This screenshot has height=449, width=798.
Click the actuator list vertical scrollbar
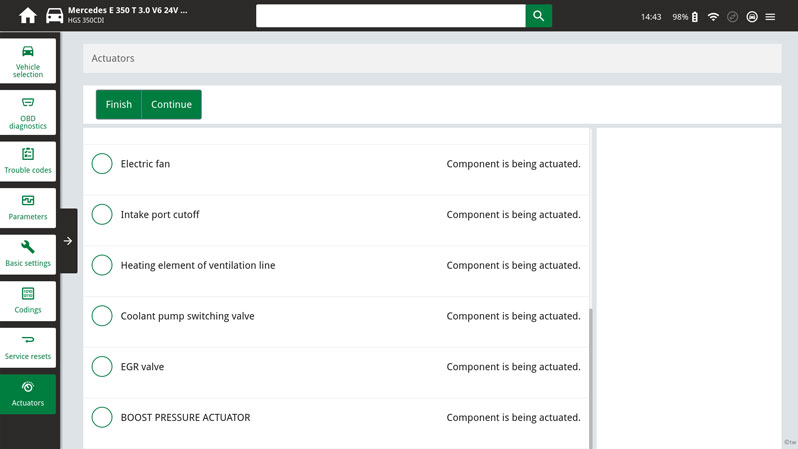coord(592,375)
